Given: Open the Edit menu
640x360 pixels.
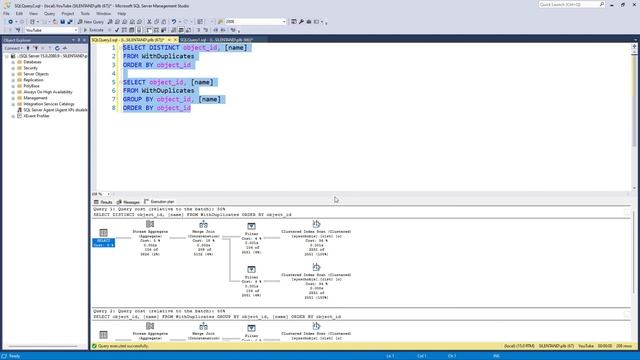Looking at the screenshot, I should click(x=19, y=13).
